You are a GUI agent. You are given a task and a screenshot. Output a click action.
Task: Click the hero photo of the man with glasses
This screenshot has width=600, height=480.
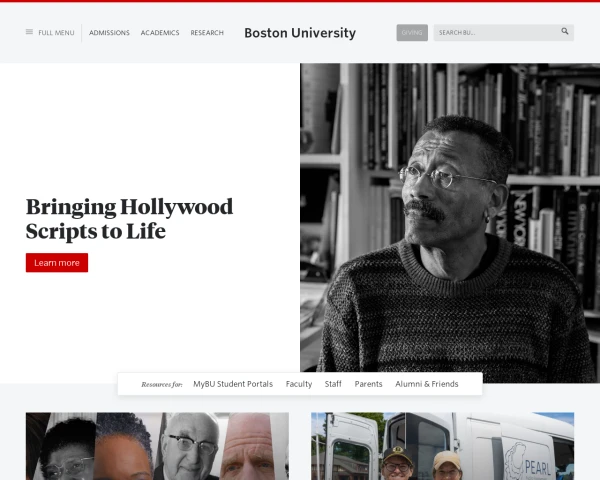click(449, 222)
